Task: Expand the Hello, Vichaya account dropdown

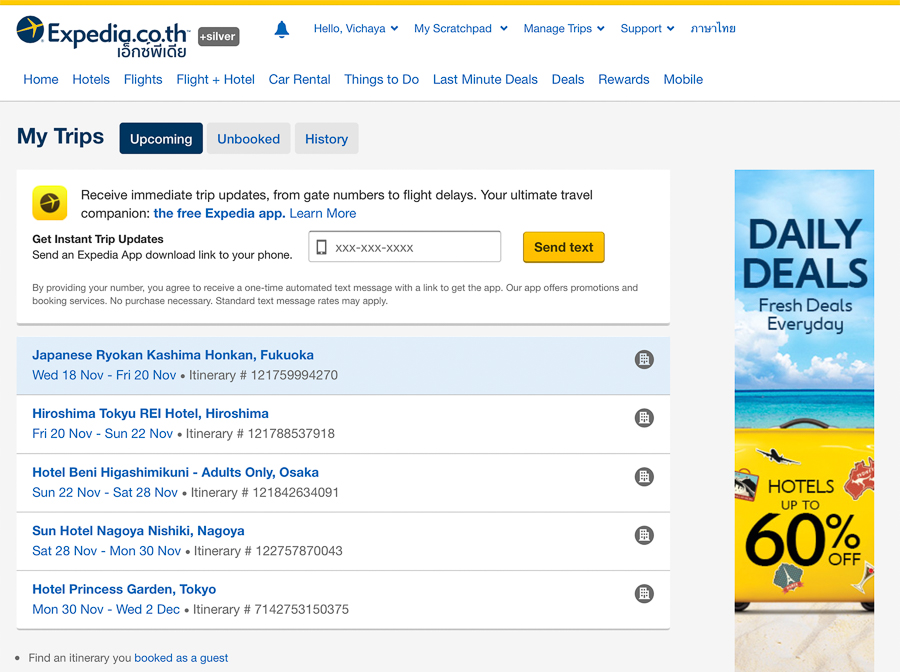Action: (x=356, y=29)
